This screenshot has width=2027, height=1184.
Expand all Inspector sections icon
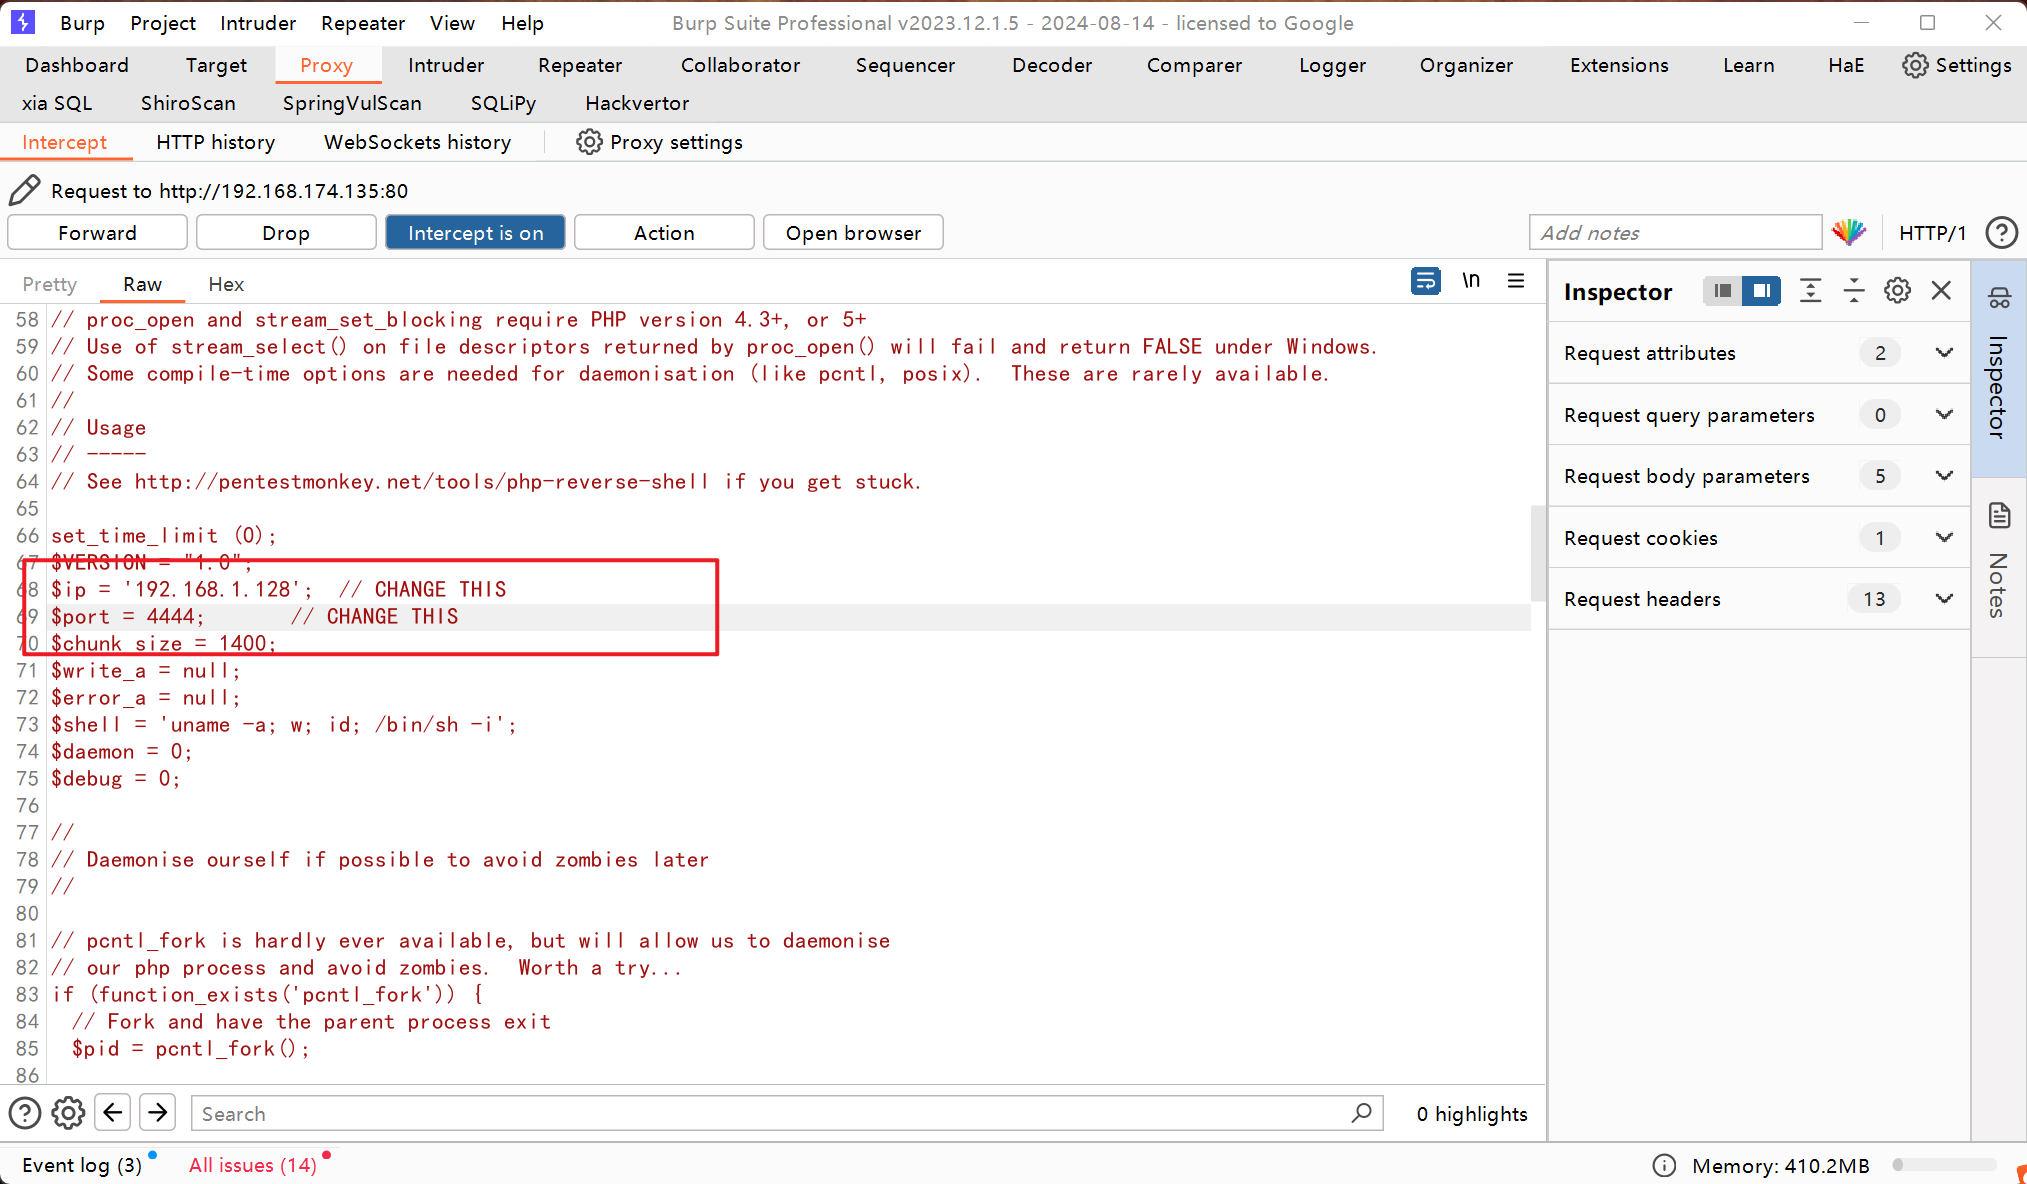[x=1810, y=291]
